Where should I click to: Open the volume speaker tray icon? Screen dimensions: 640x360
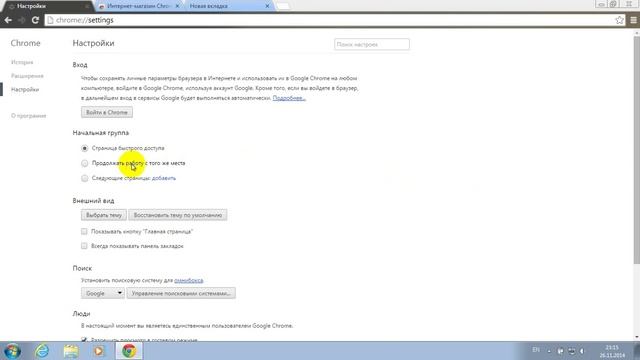click(582, 351)
